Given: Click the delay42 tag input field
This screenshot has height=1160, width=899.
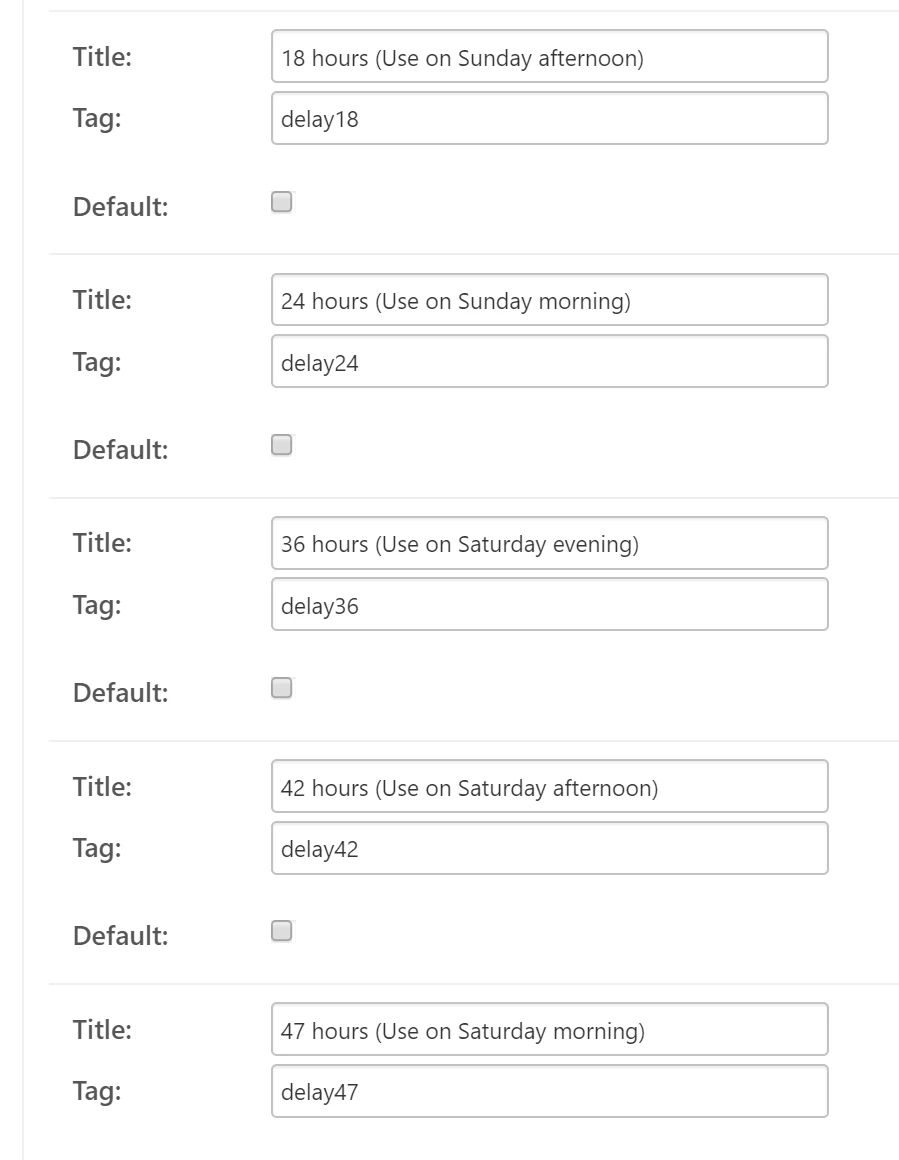Looking at the screenshot, I should pyautogui.click(x=549, y=849).
